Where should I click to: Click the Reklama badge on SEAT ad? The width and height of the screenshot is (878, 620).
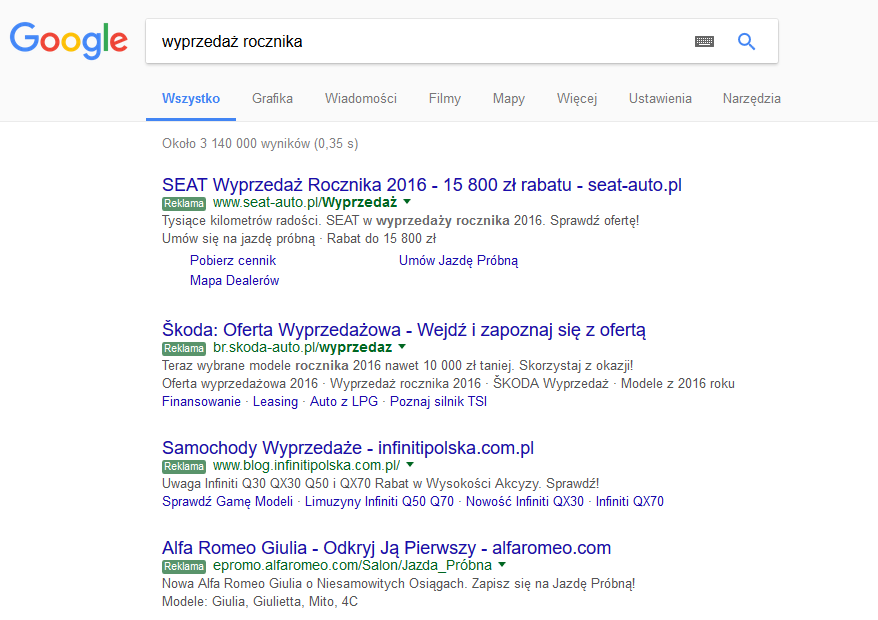(184, 203)
